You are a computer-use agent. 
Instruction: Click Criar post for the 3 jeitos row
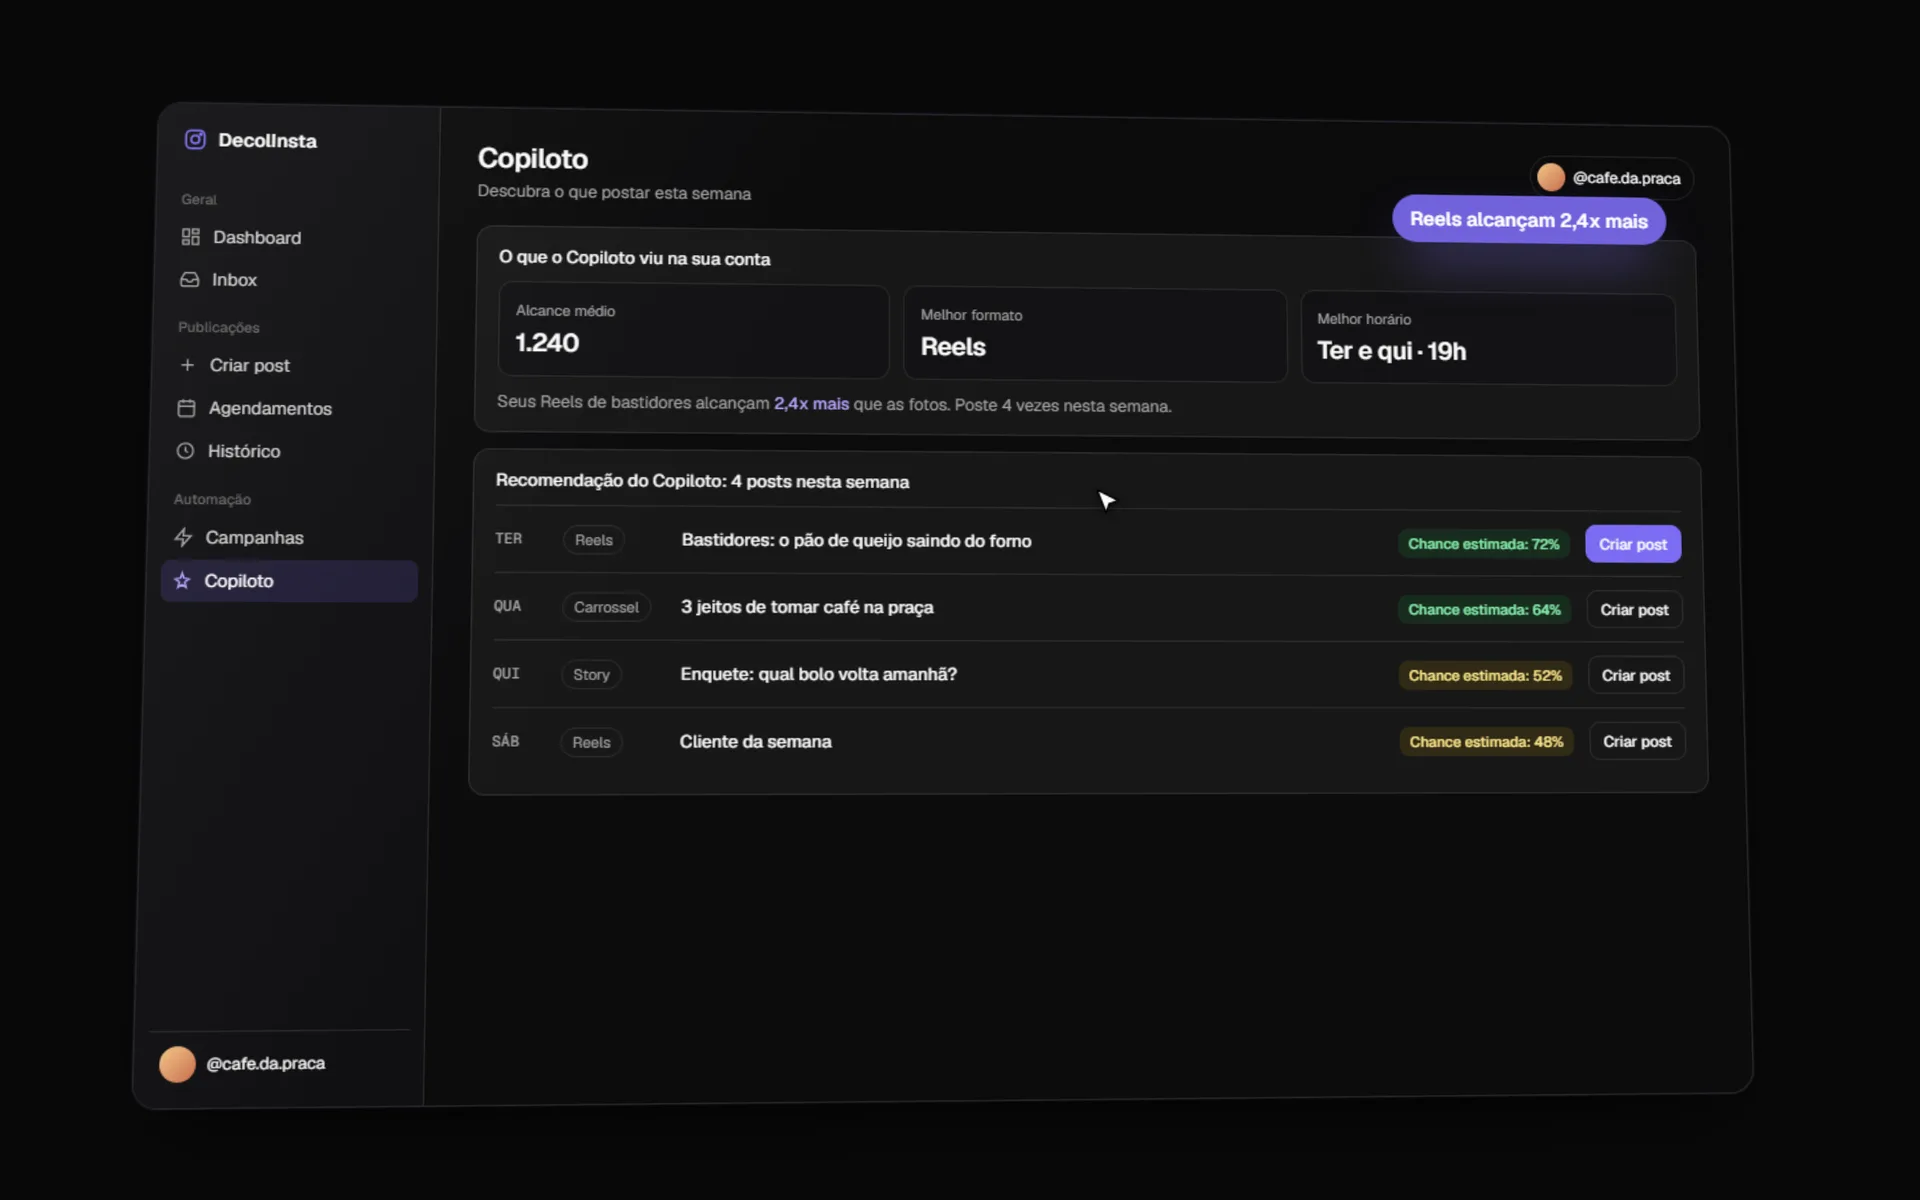coord(1634,610)
